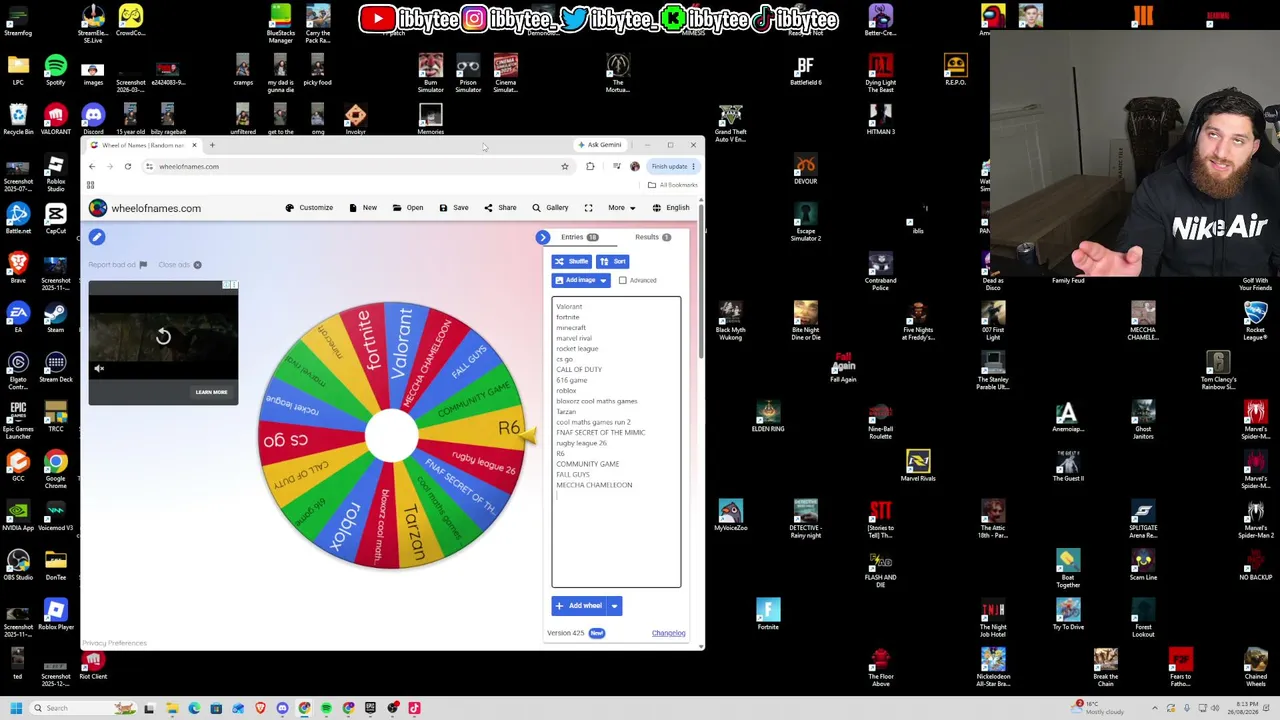
Task: Open Chrome media controls icon
Action: tap(616, 167)
